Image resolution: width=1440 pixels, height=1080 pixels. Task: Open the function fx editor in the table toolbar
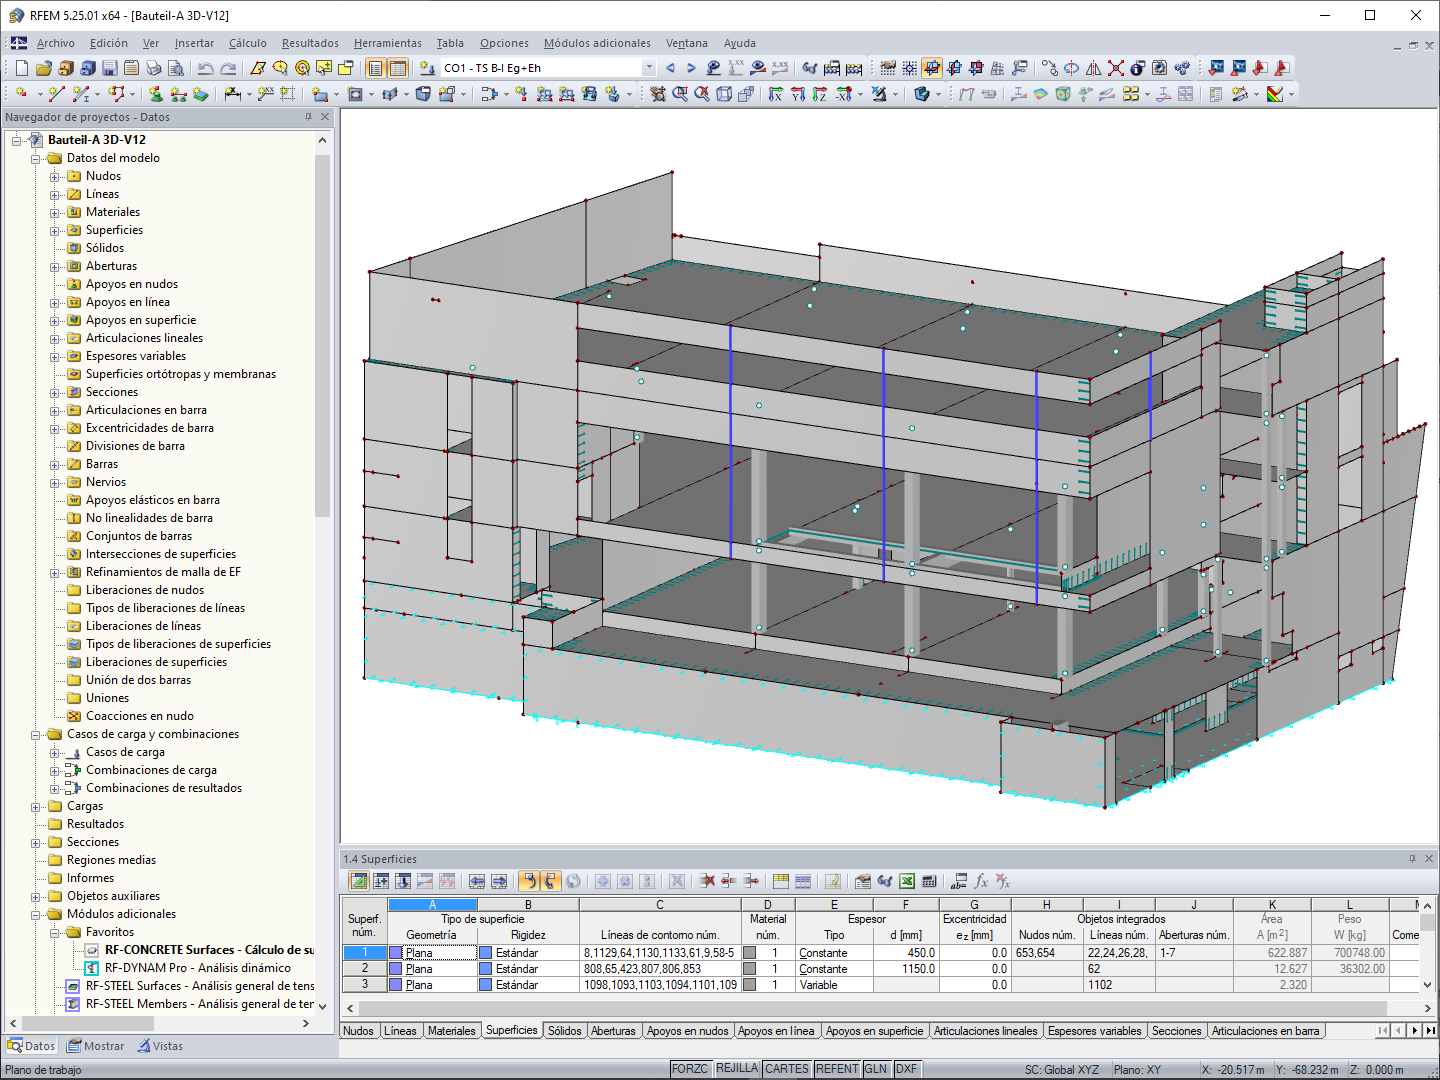(981, 882)
